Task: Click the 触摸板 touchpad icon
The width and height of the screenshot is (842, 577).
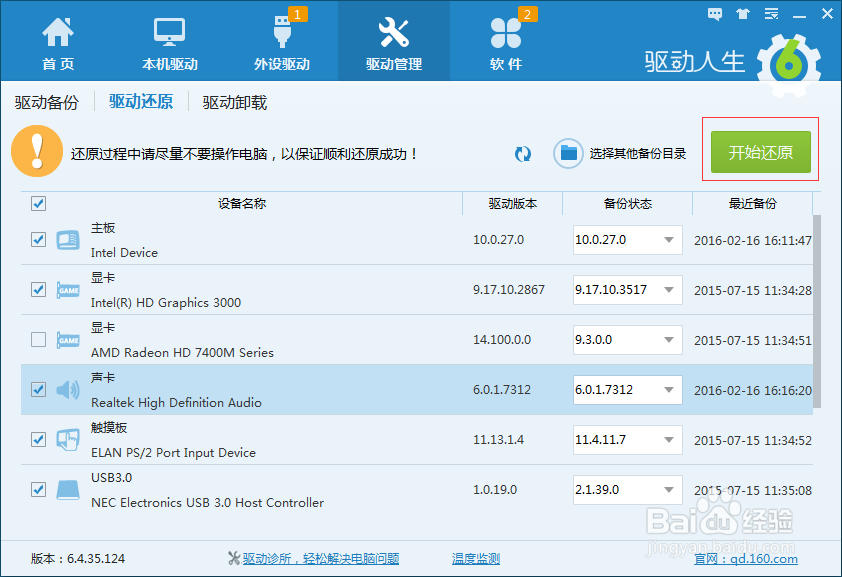Action: [68, 440]
